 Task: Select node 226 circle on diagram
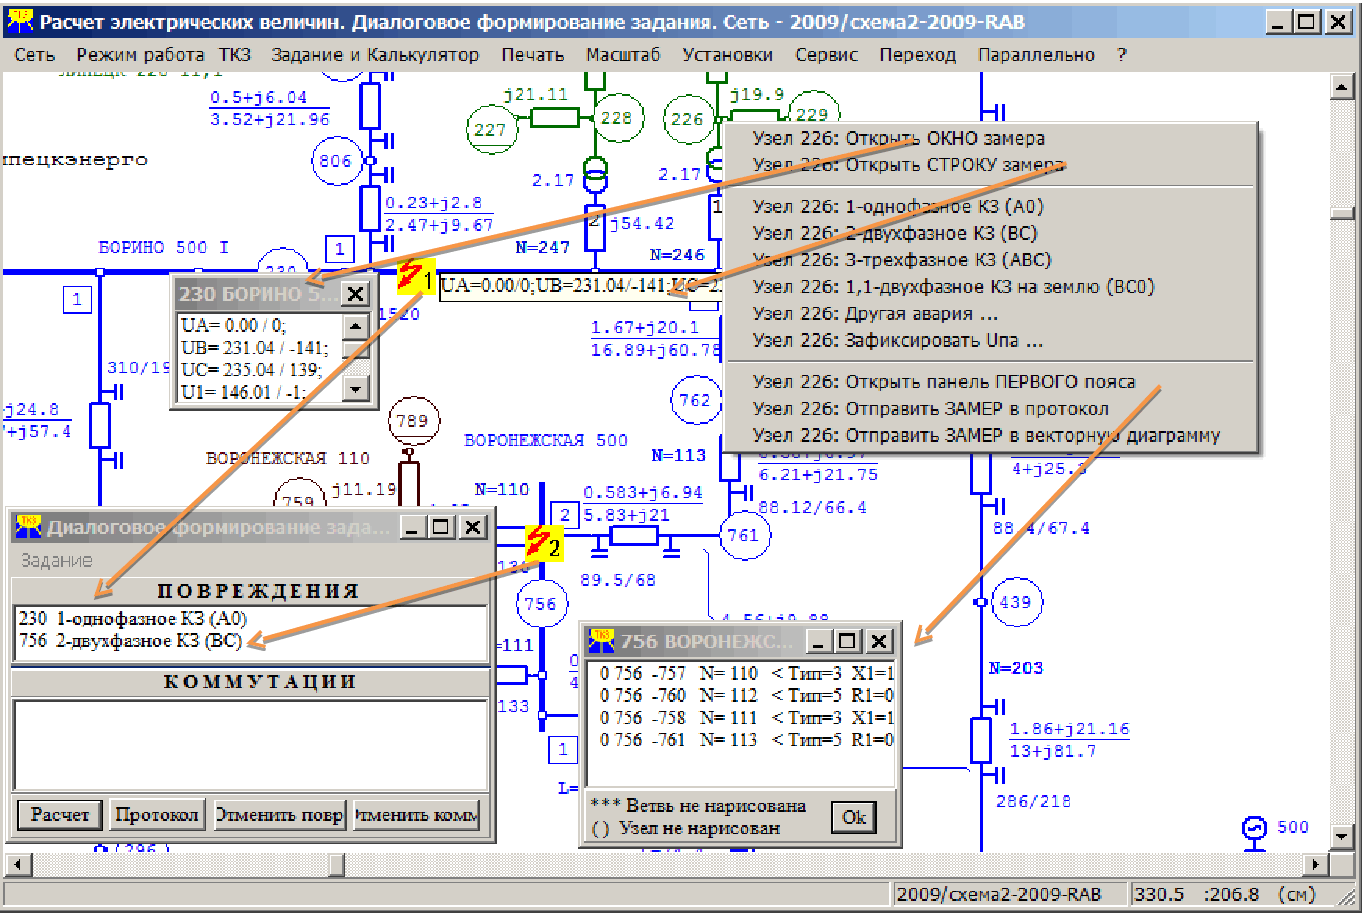[x=687, y=119]
